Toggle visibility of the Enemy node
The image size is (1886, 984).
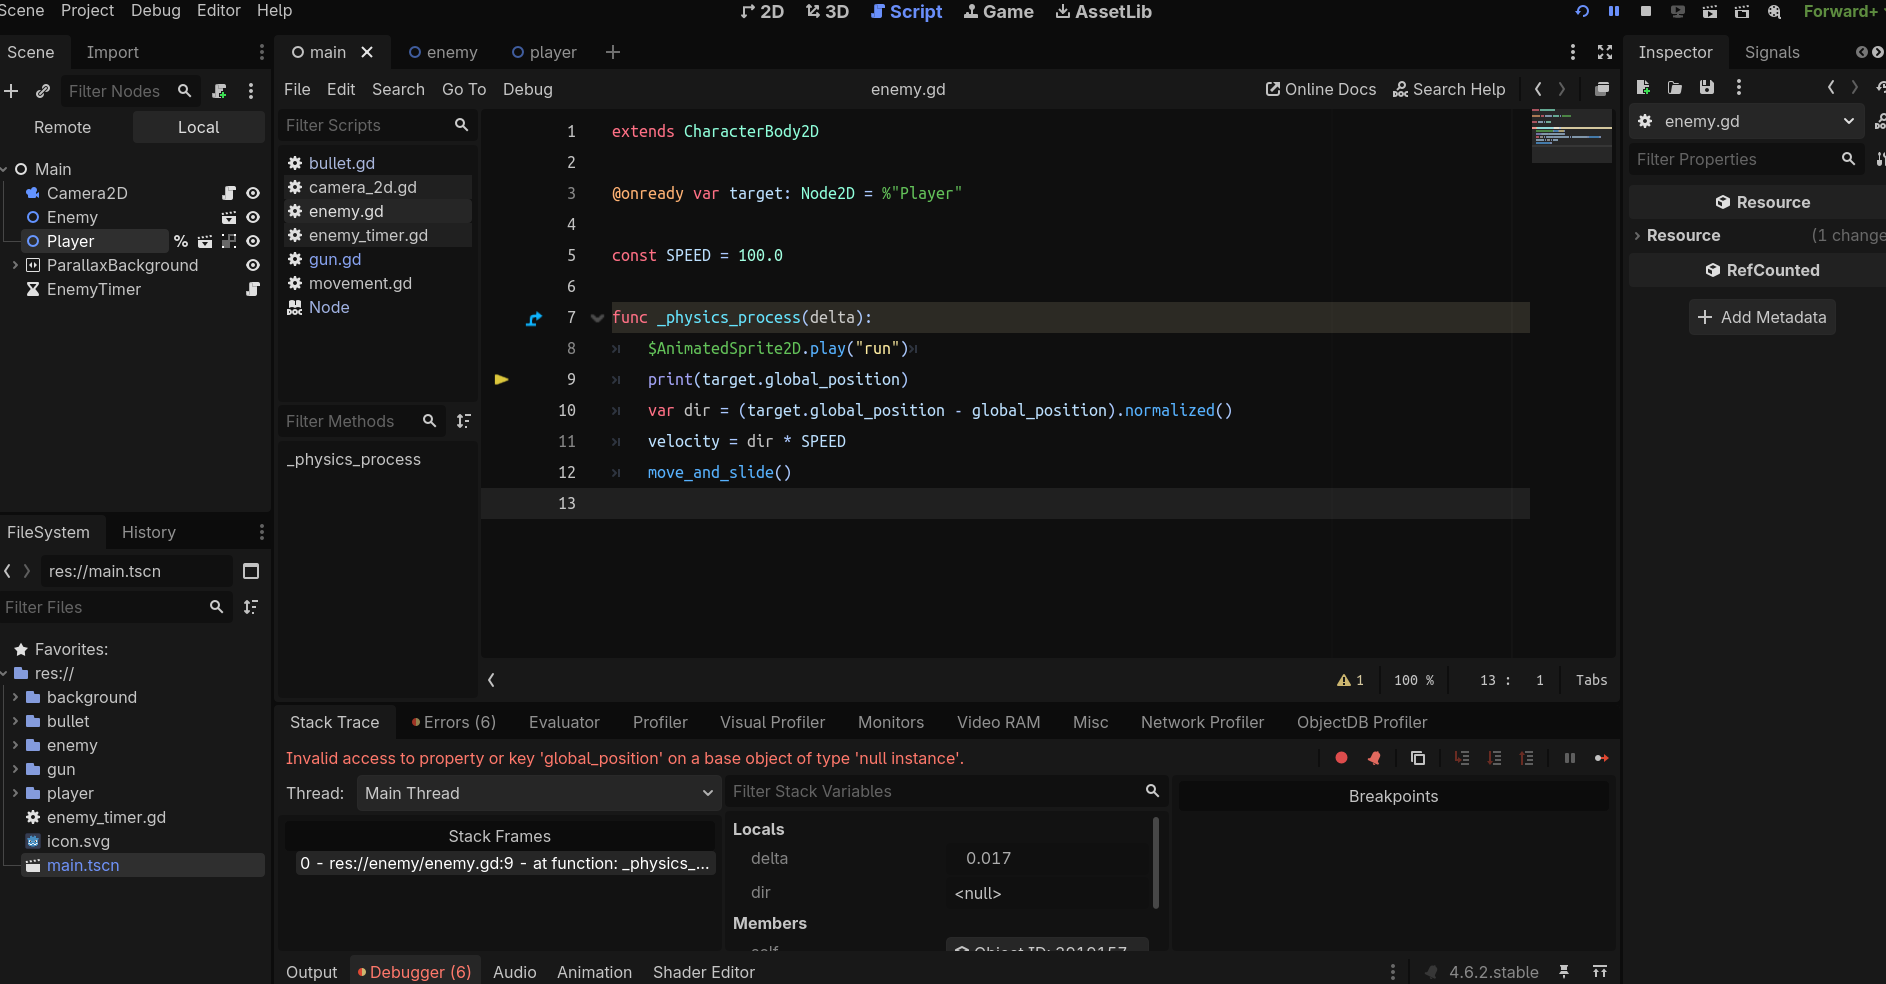[253, 217]
